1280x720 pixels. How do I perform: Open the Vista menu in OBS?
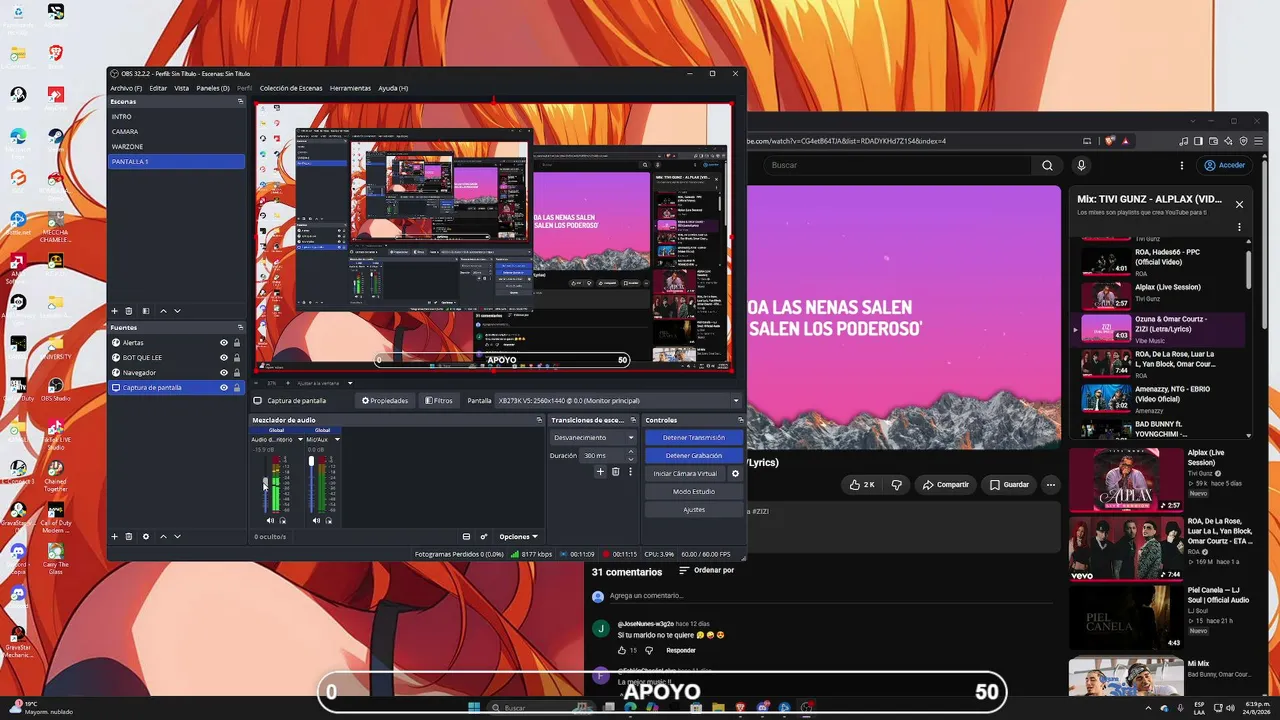[x=181, y=88]
